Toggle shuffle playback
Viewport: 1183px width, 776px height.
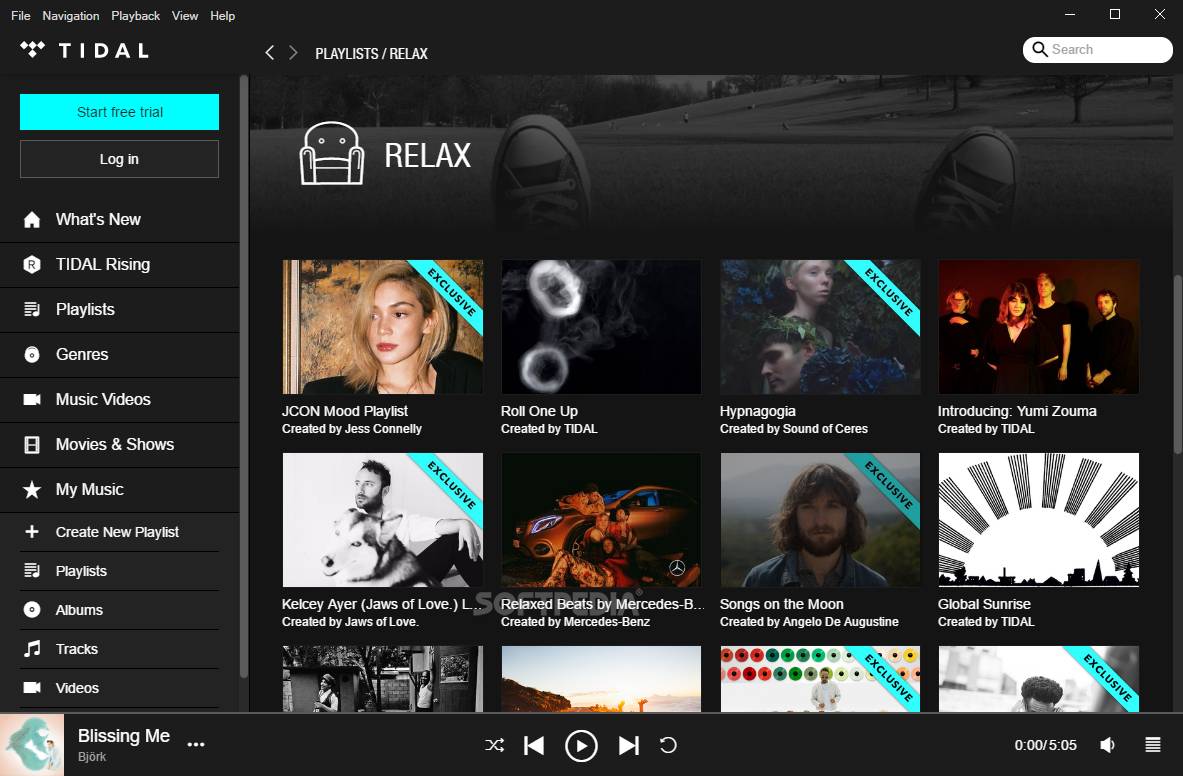click(495, 745)
